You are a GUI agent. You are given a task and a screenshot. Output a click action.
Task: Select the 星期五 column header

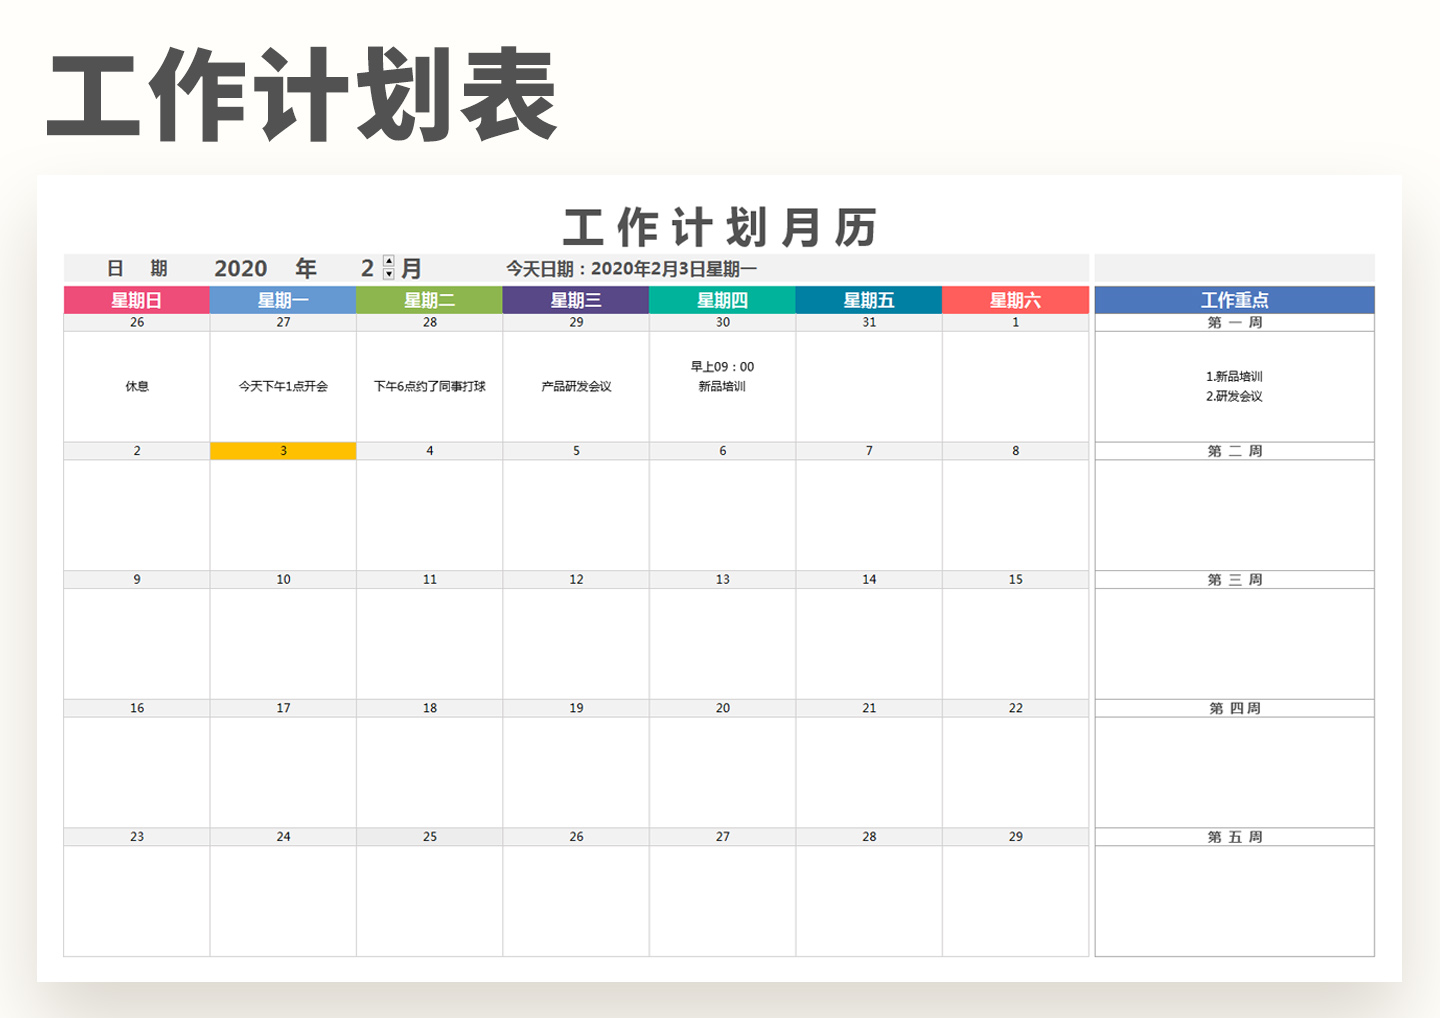click(868, 299)
